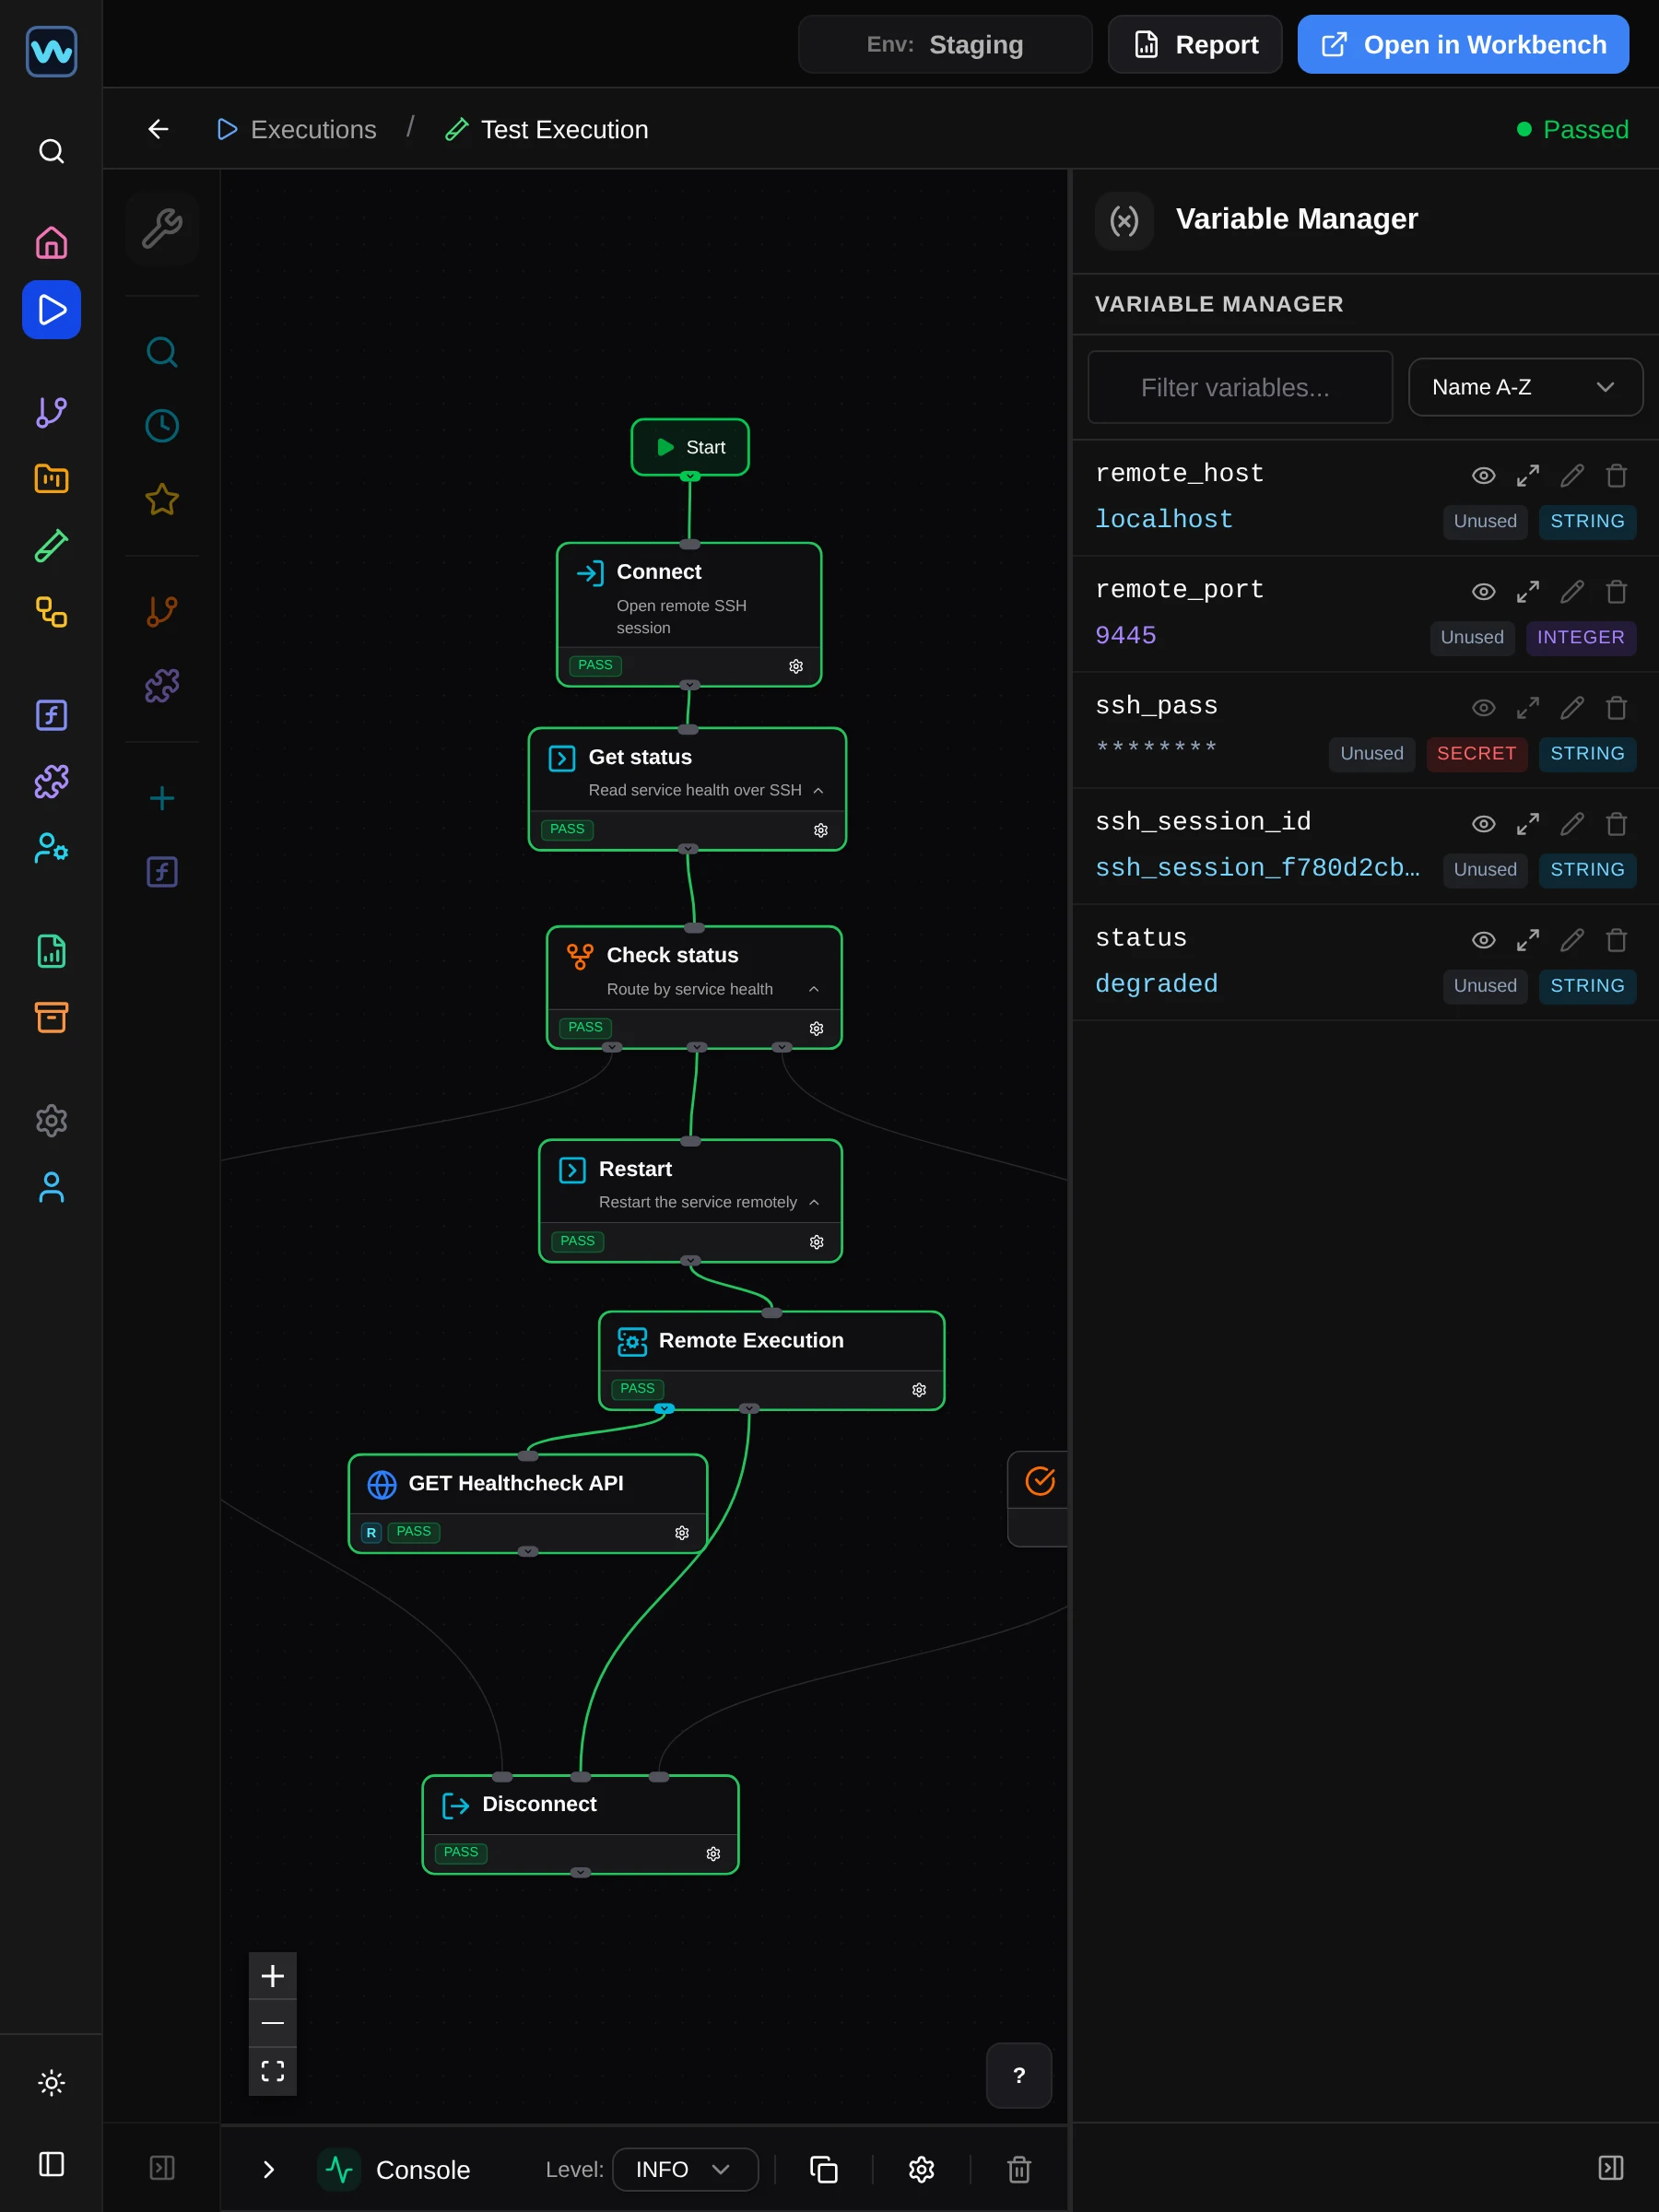
Task: Go to the Home icon in sidebar
Action: pyautogui.click(x=51, y=243)
